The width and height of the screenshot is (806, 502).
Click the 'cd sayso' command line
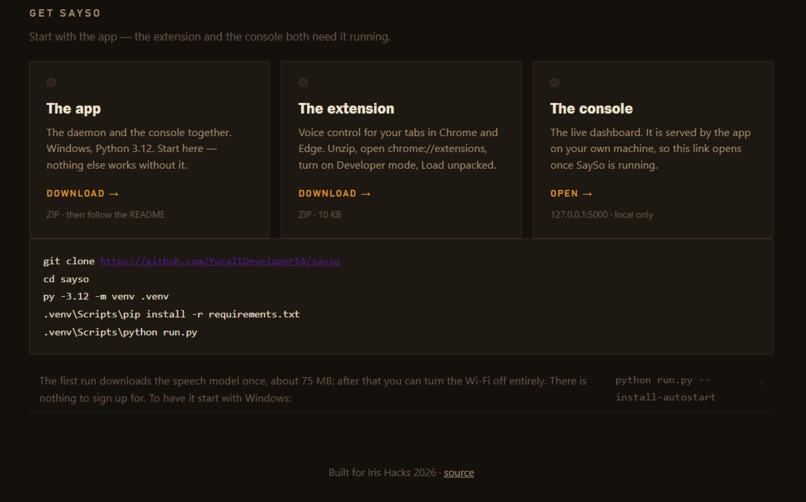coord(66,279)
